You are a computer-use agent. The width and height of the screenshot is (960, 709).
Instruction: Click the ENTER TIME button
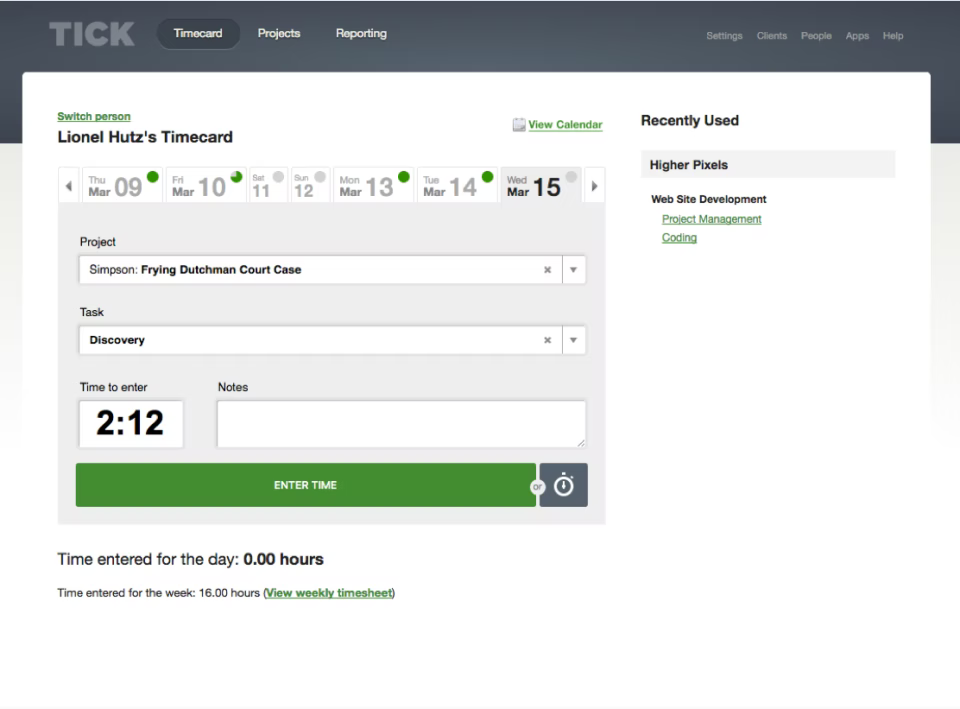(306, 485)
